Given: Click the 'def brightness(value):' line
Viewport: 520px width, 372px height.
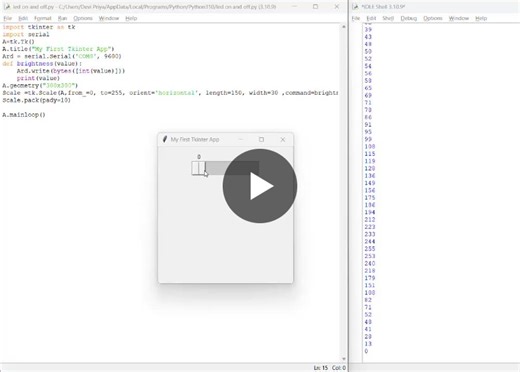Looking at the screenshot, I should (x=42, y=63).
